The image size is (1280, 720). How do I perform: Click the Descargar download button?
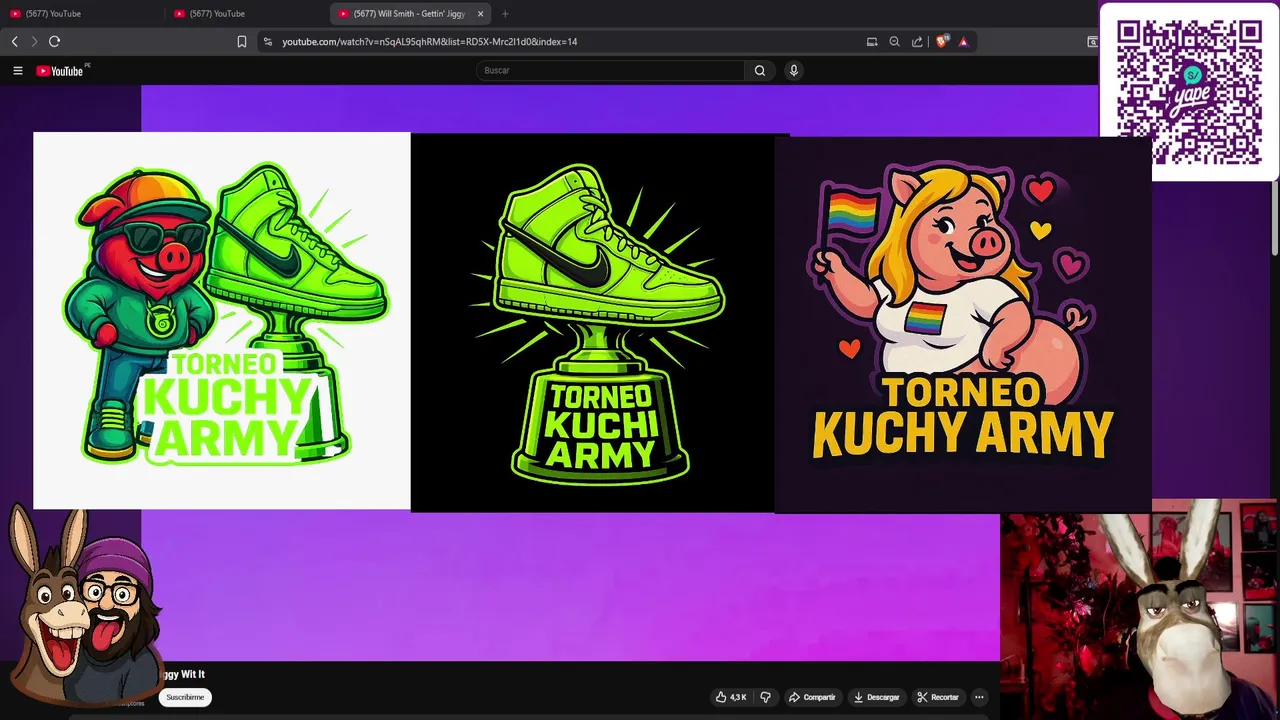pos(876,697)
